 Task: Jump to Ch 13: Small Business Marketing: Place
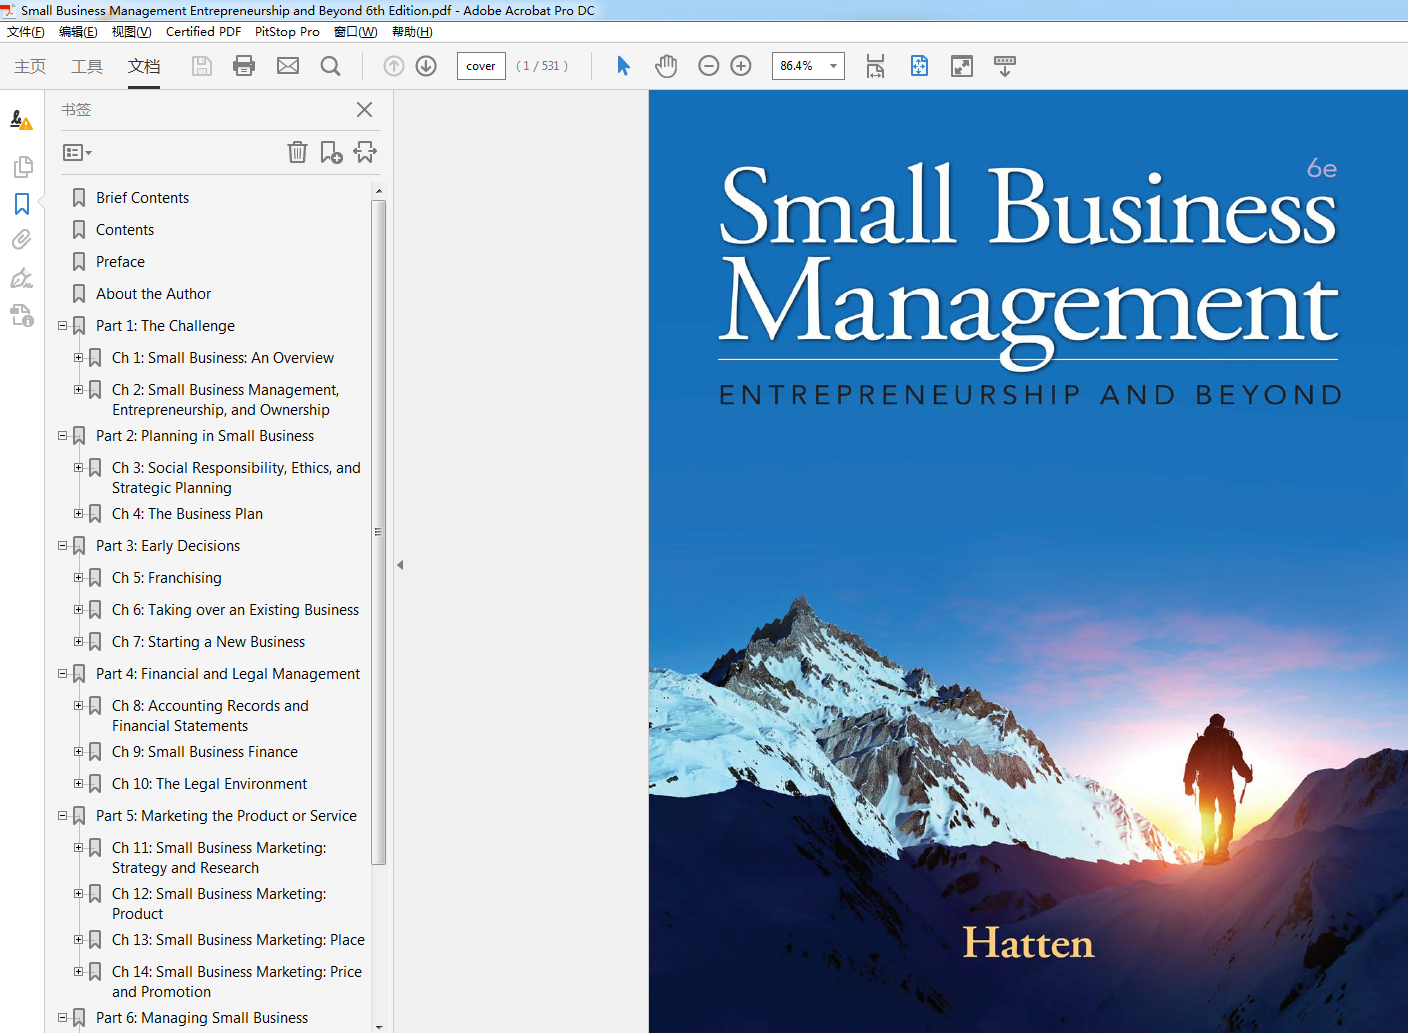[238, 940]
